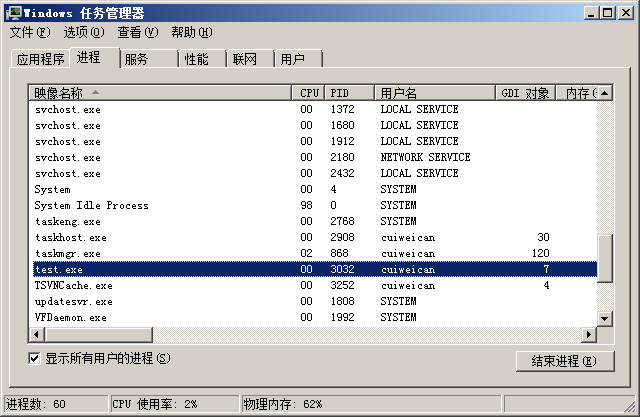Click the CPU 使用率: 2% status entry

coord(175,404)
